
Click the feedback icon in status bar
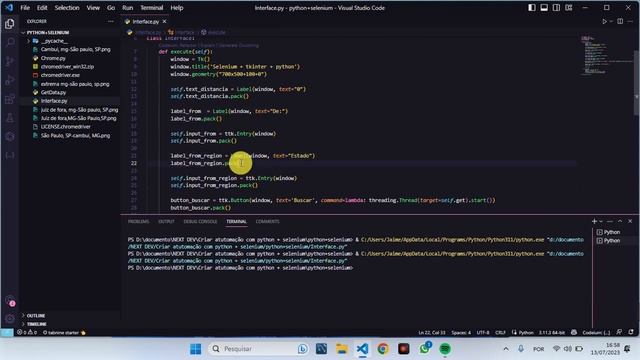click(619, 333)
